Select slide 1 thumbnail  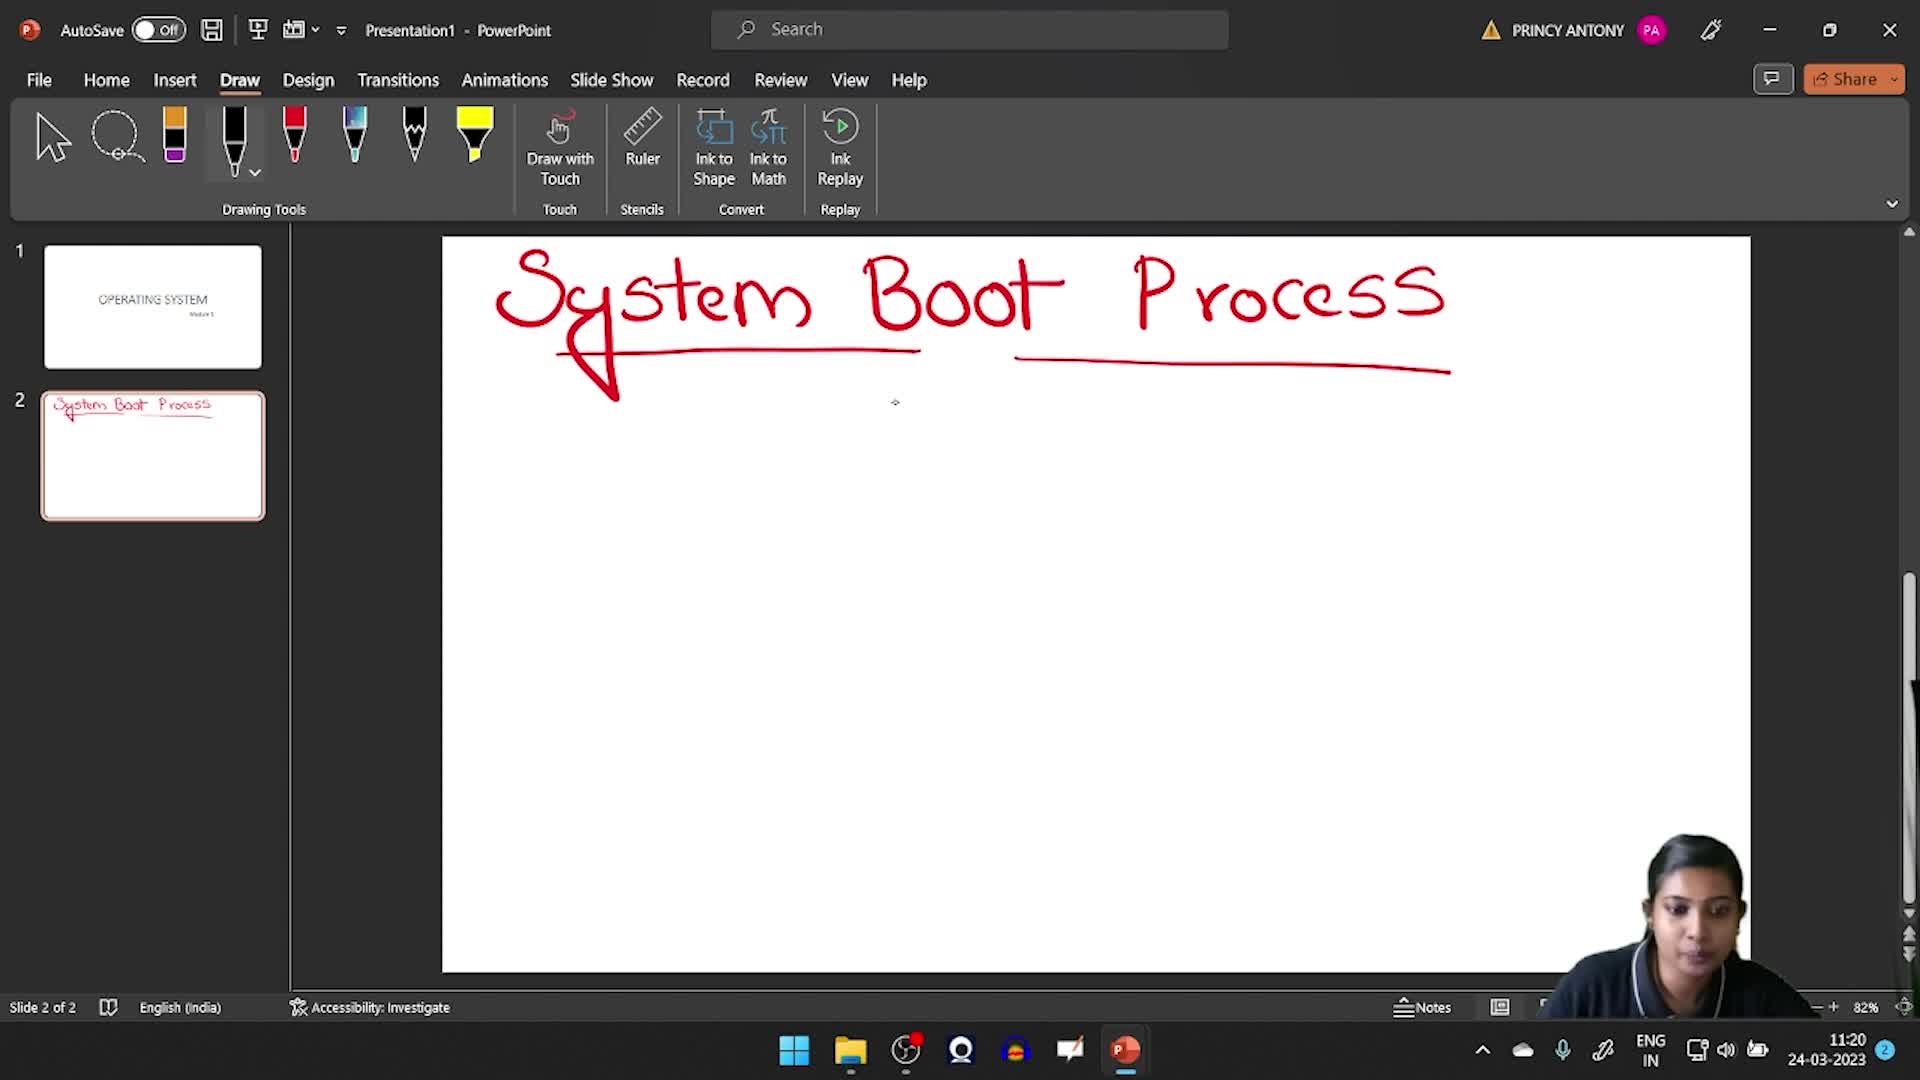[153, 307]
